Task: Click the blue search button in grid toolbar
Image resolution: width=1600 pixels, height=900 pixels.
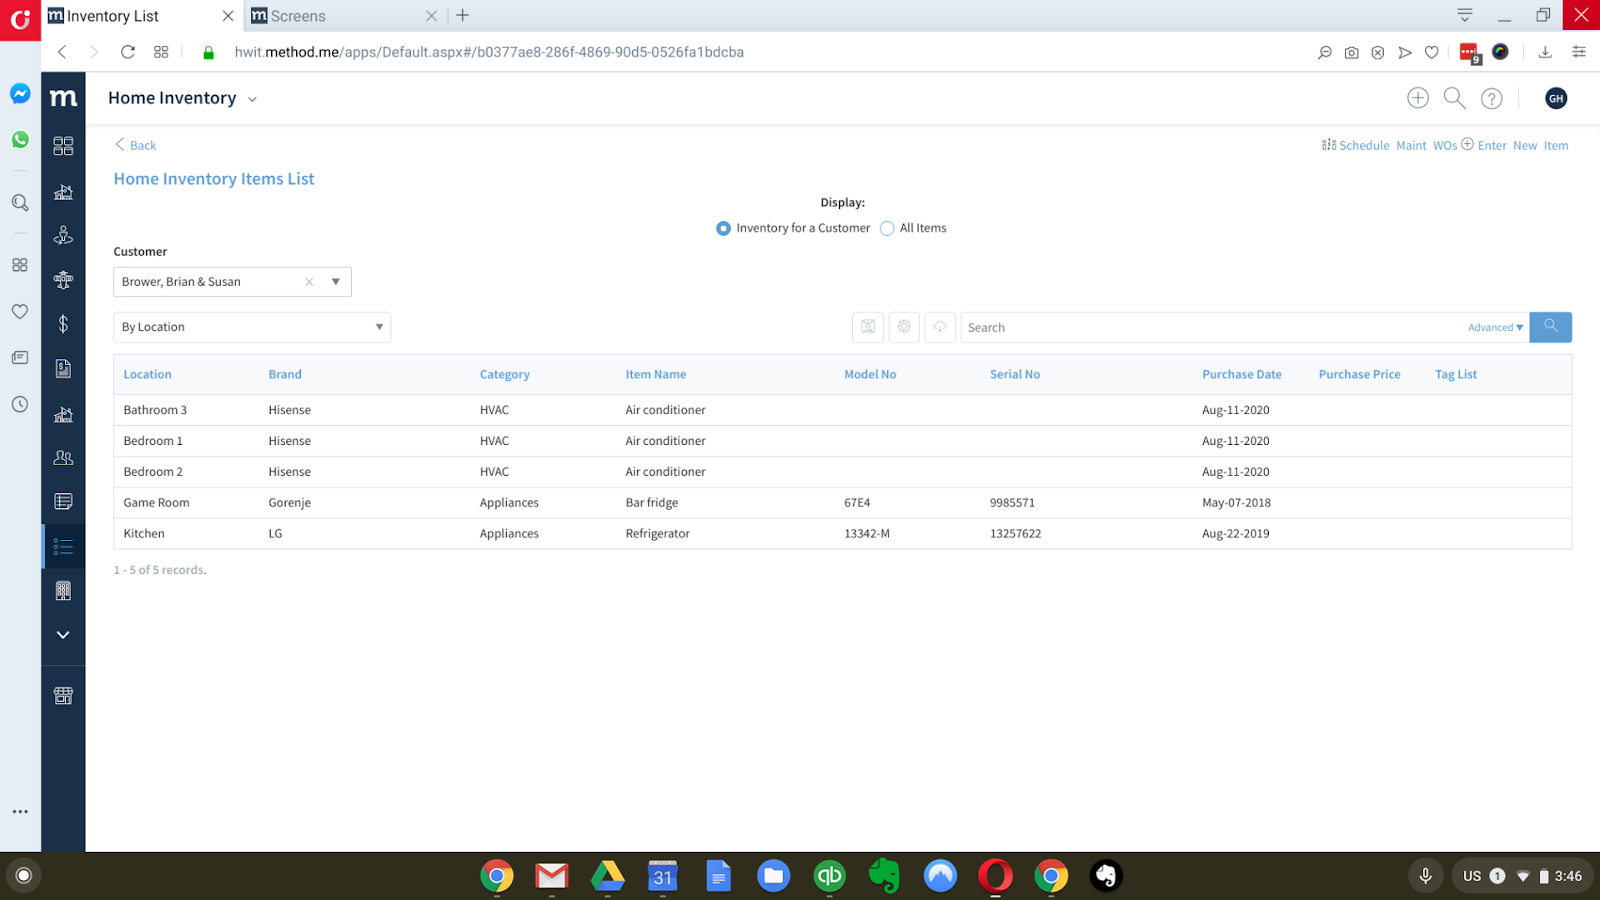Action: coord(1551,327)
